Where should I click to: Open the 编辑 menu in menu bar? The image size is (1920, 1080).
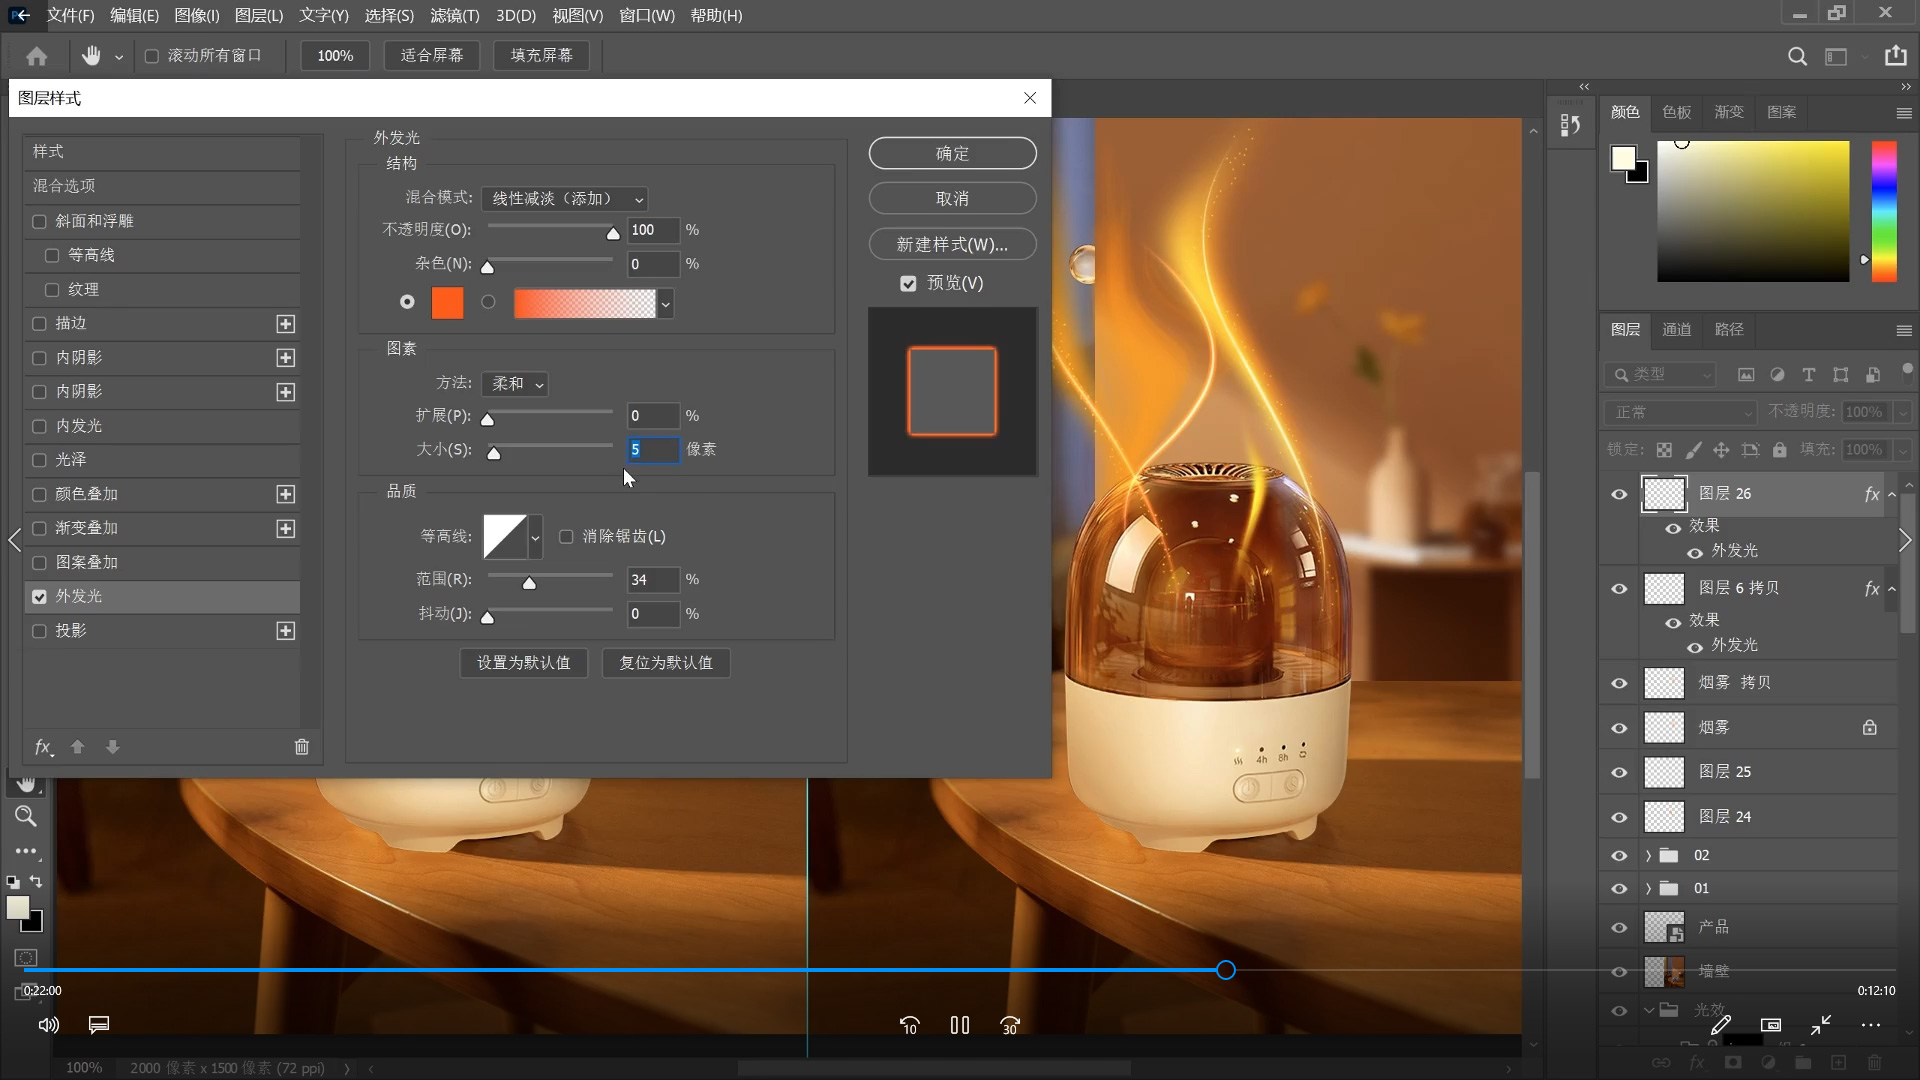(131, 15)
